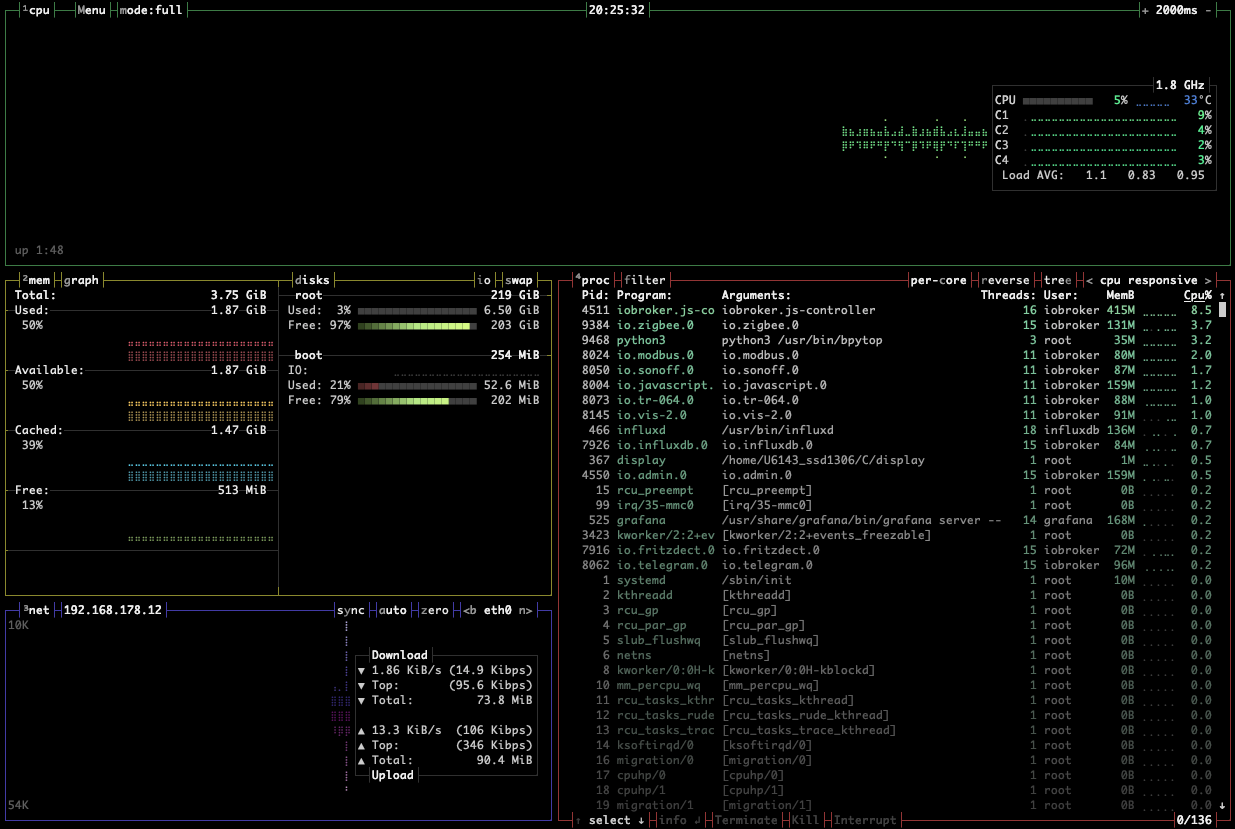Click the filter field in proc box
Viewport: 1235px width, 829px height.
[645, 280]
